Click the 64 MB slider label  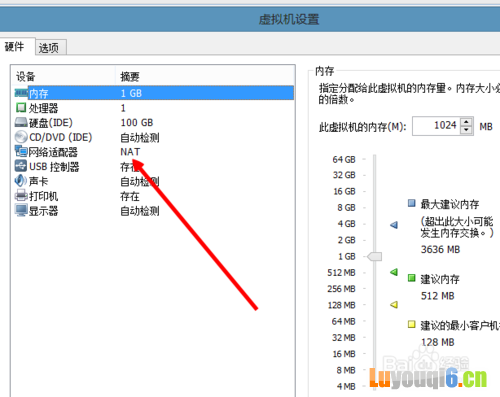click(344, 321)
